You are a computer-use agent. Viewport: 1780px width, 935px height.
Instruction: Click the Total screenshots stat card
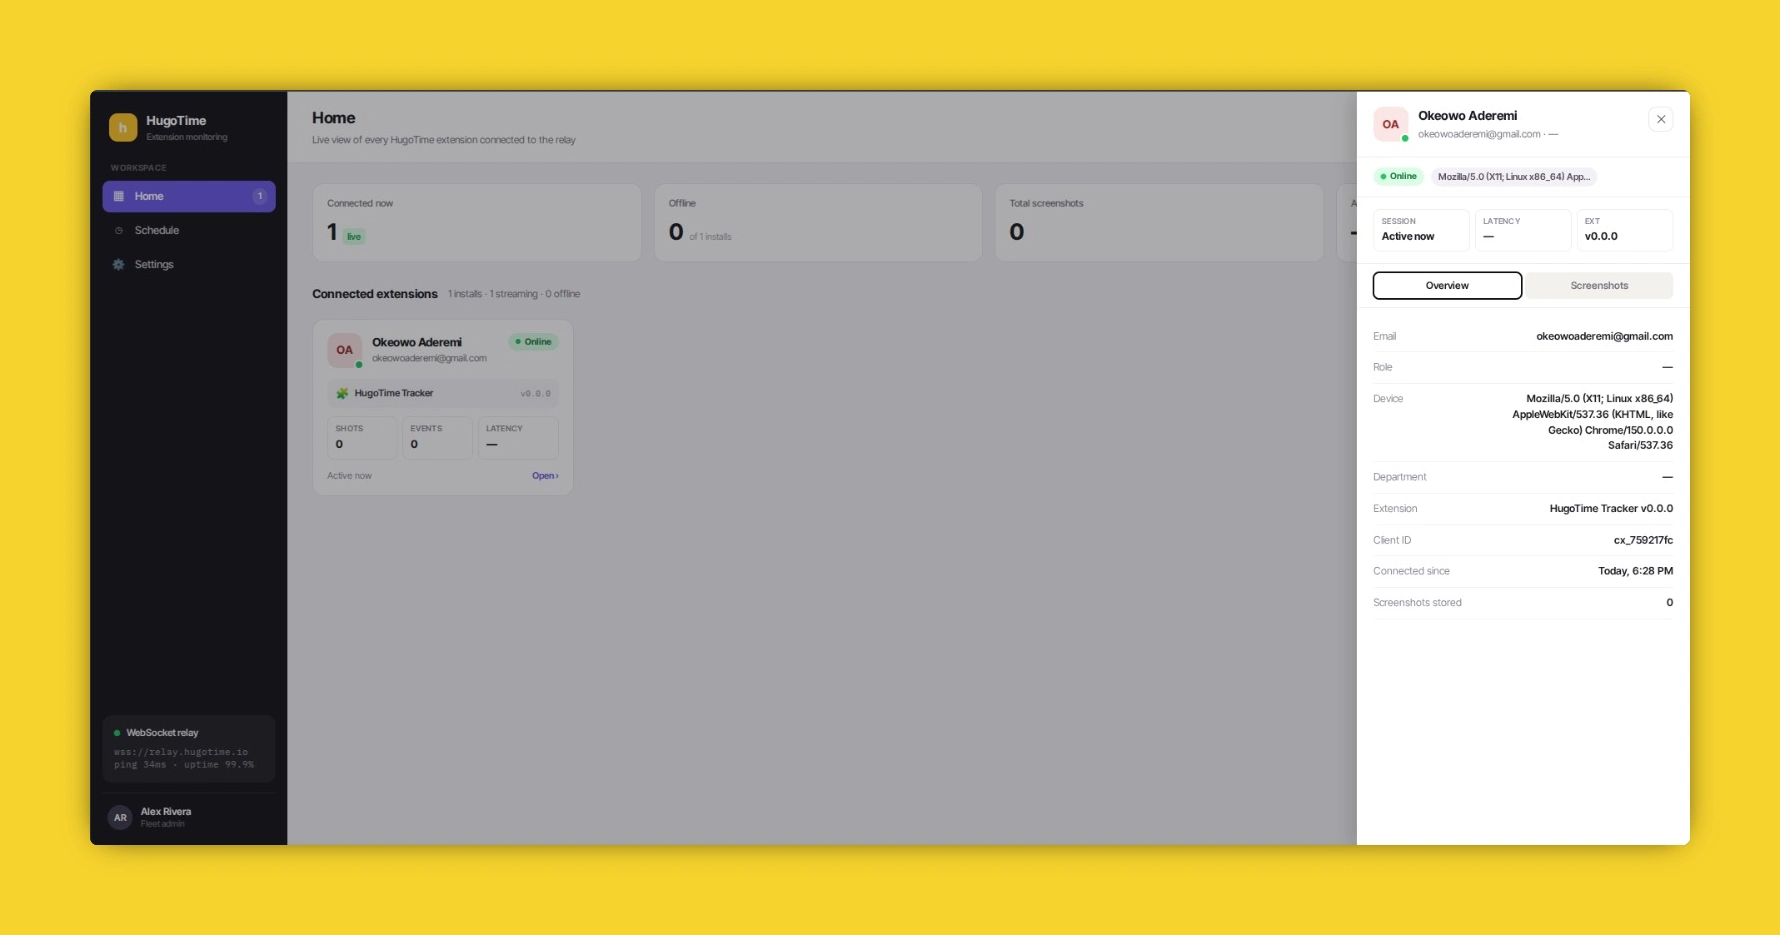(x=1159, y=222)
